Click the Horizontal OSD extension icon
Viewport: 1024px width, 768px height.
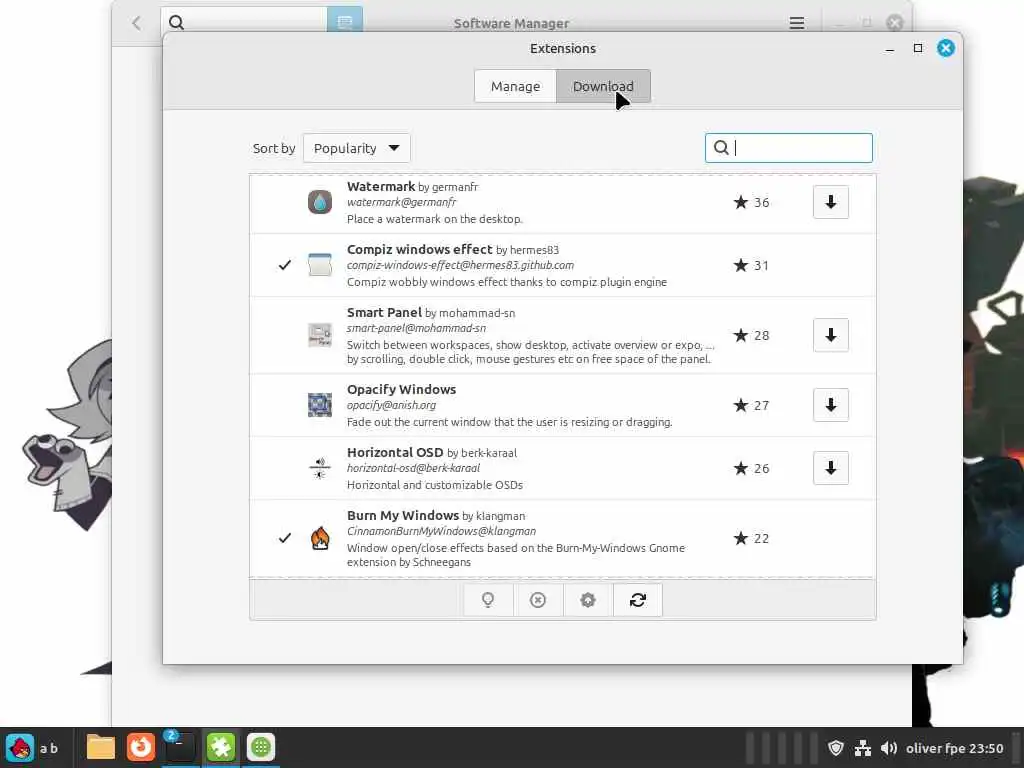pyautogui.click(x=319, y=468)
